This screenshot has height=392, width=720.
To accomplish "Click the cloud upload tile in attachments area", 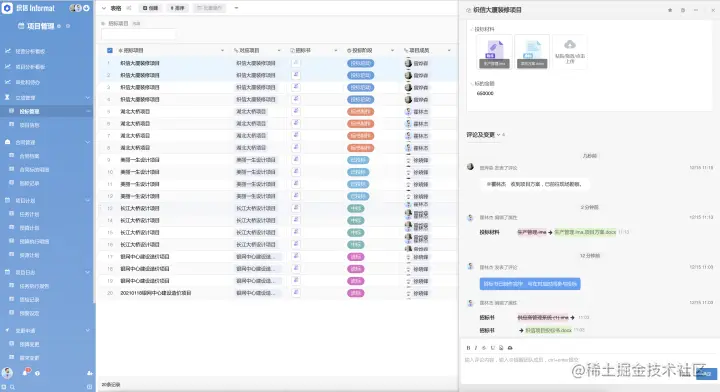I will coord(569,52).
